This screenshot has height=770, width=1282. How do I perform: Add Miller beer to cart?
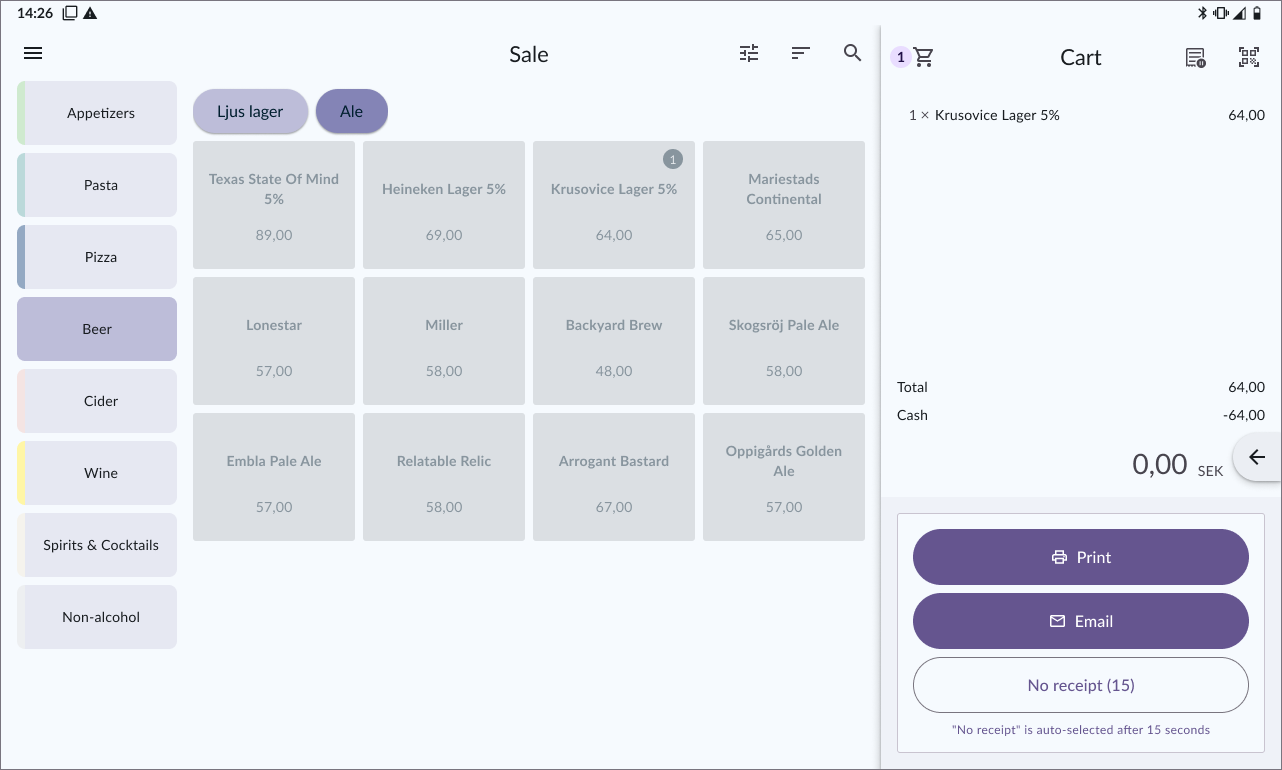(444, 341)
